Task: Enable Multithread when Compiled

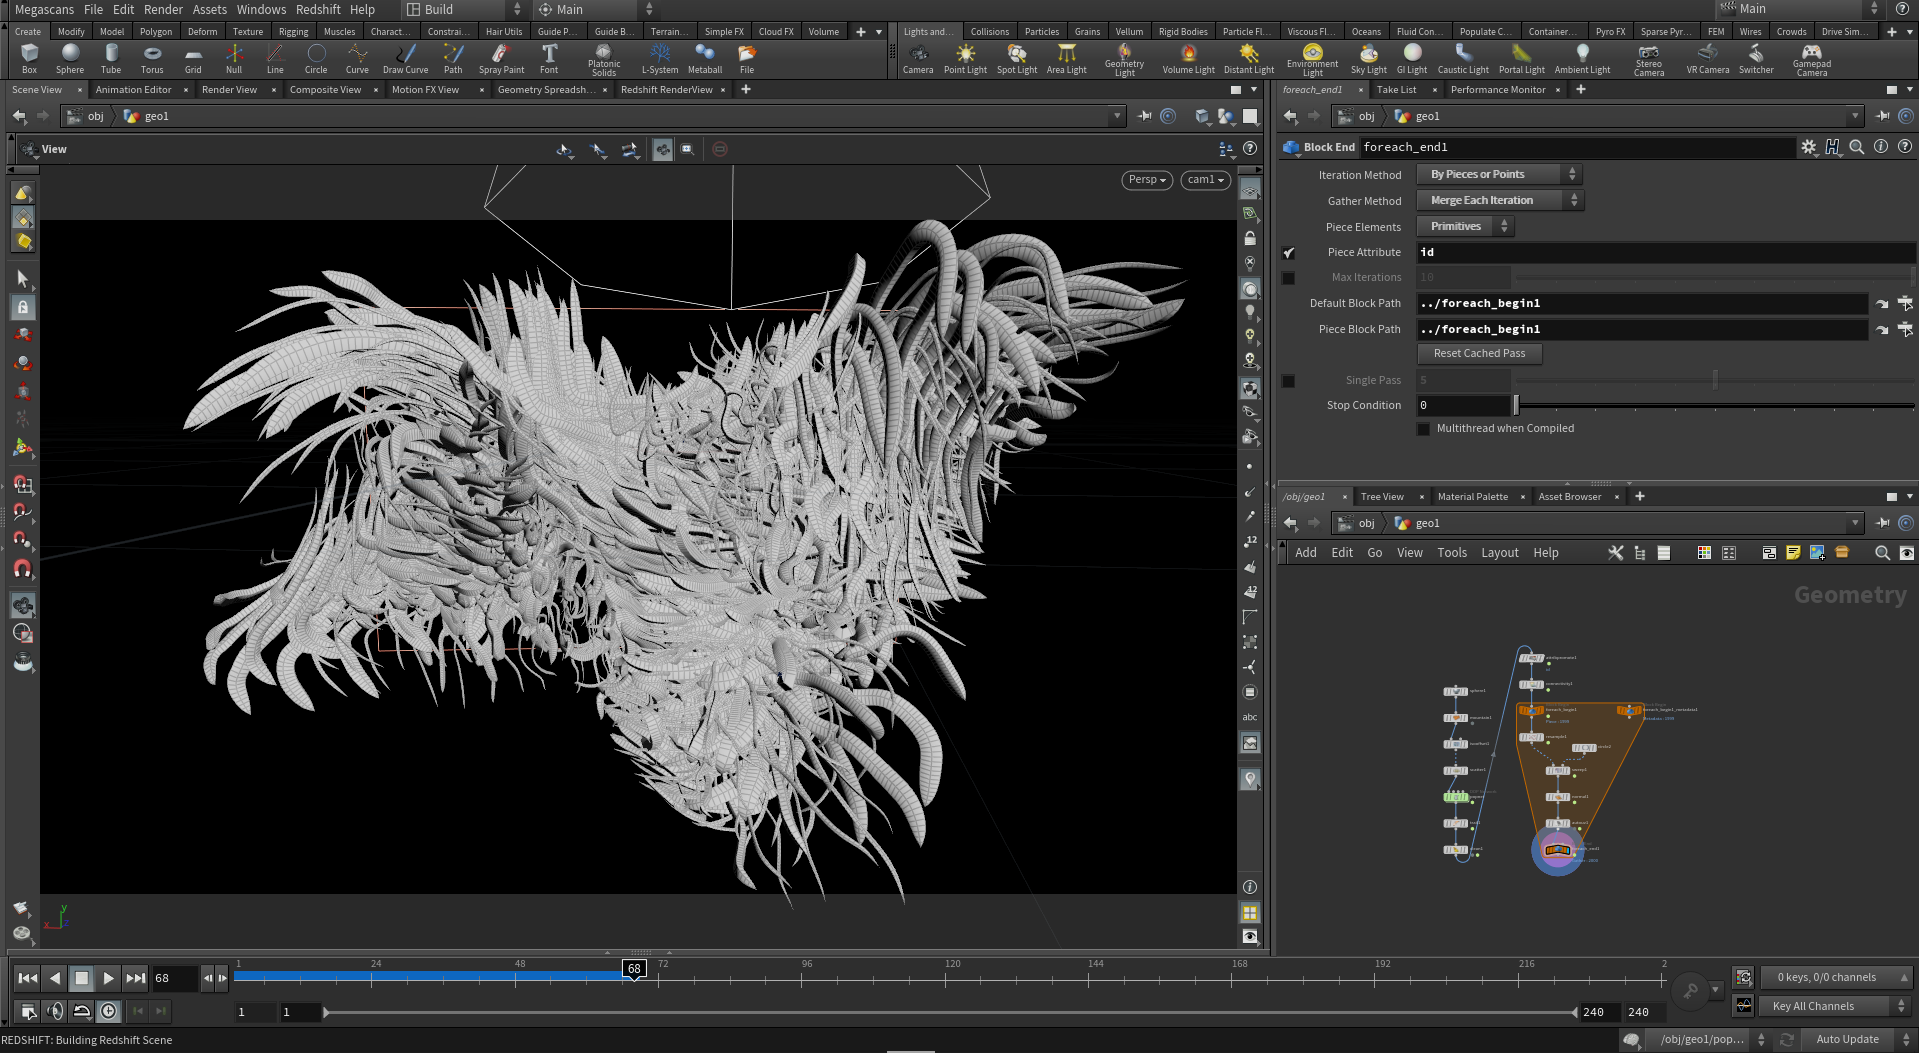Action: click(x=1423, y=429)
